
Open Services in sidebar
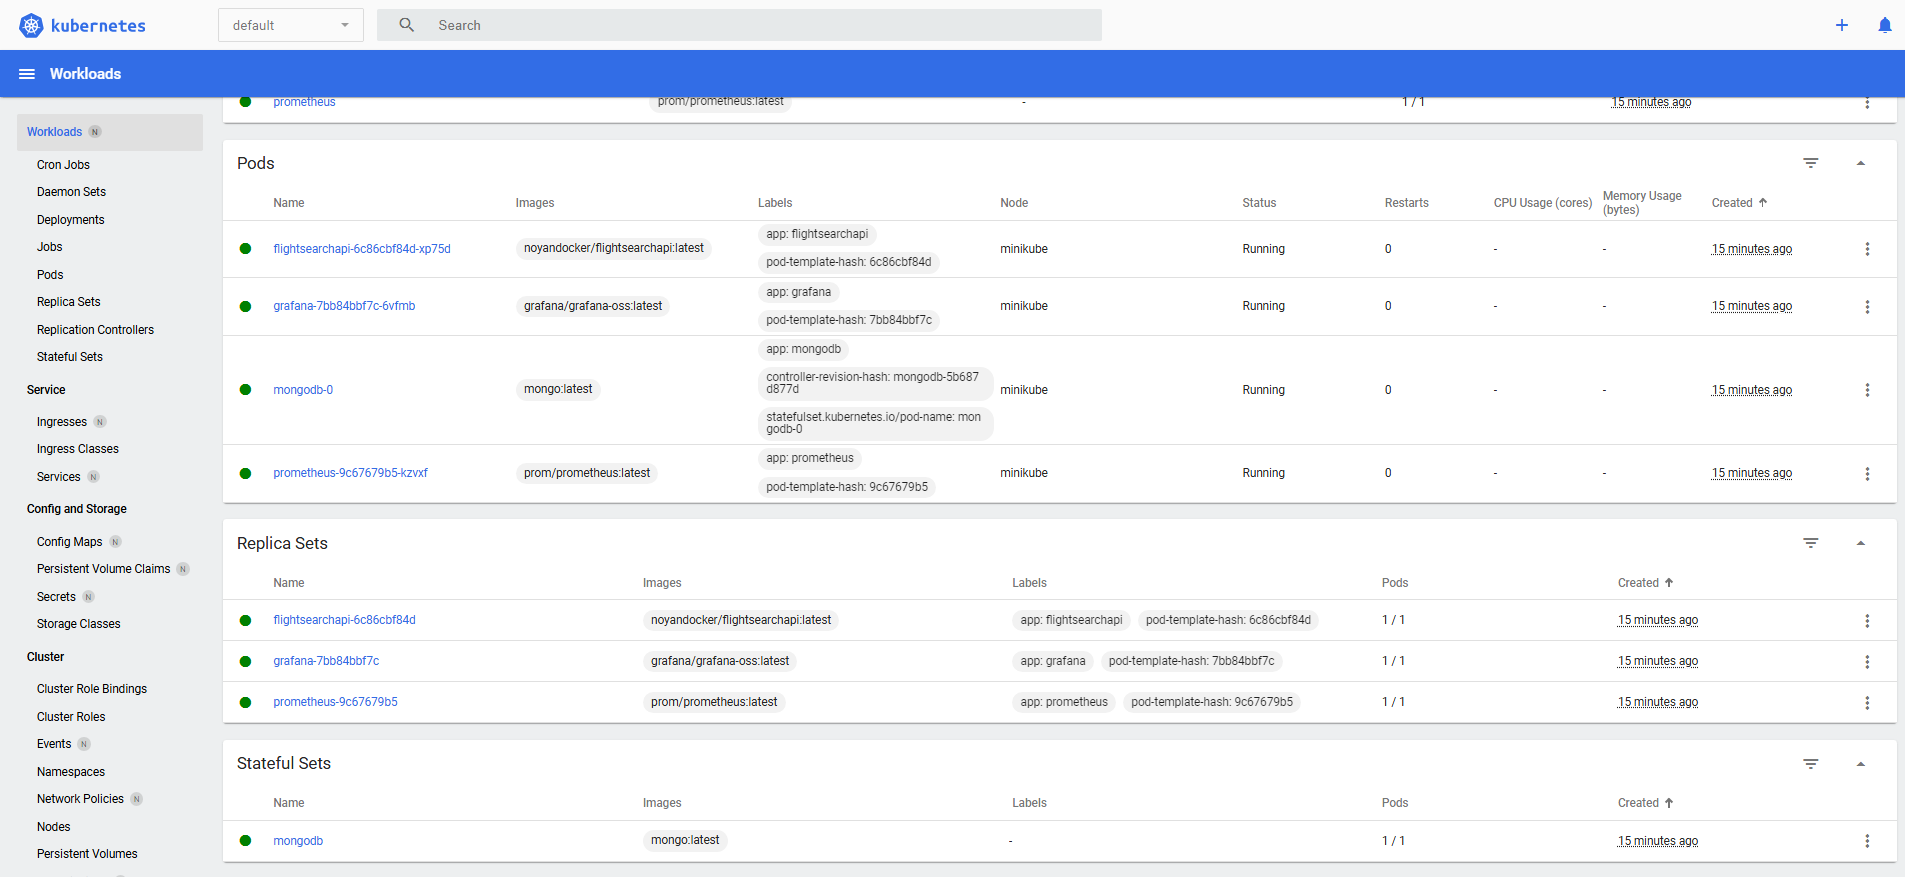pyautogui.click(x=59, y=477)
